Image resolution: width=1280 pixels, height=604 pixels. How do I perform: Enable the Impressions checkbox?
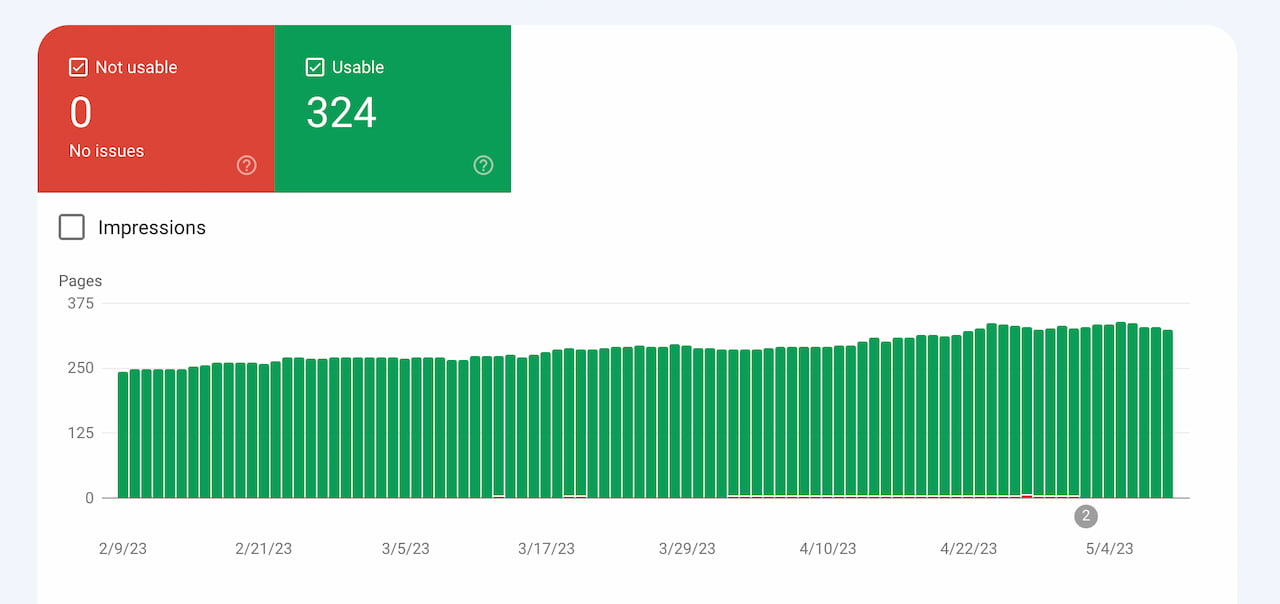[71, 227]
